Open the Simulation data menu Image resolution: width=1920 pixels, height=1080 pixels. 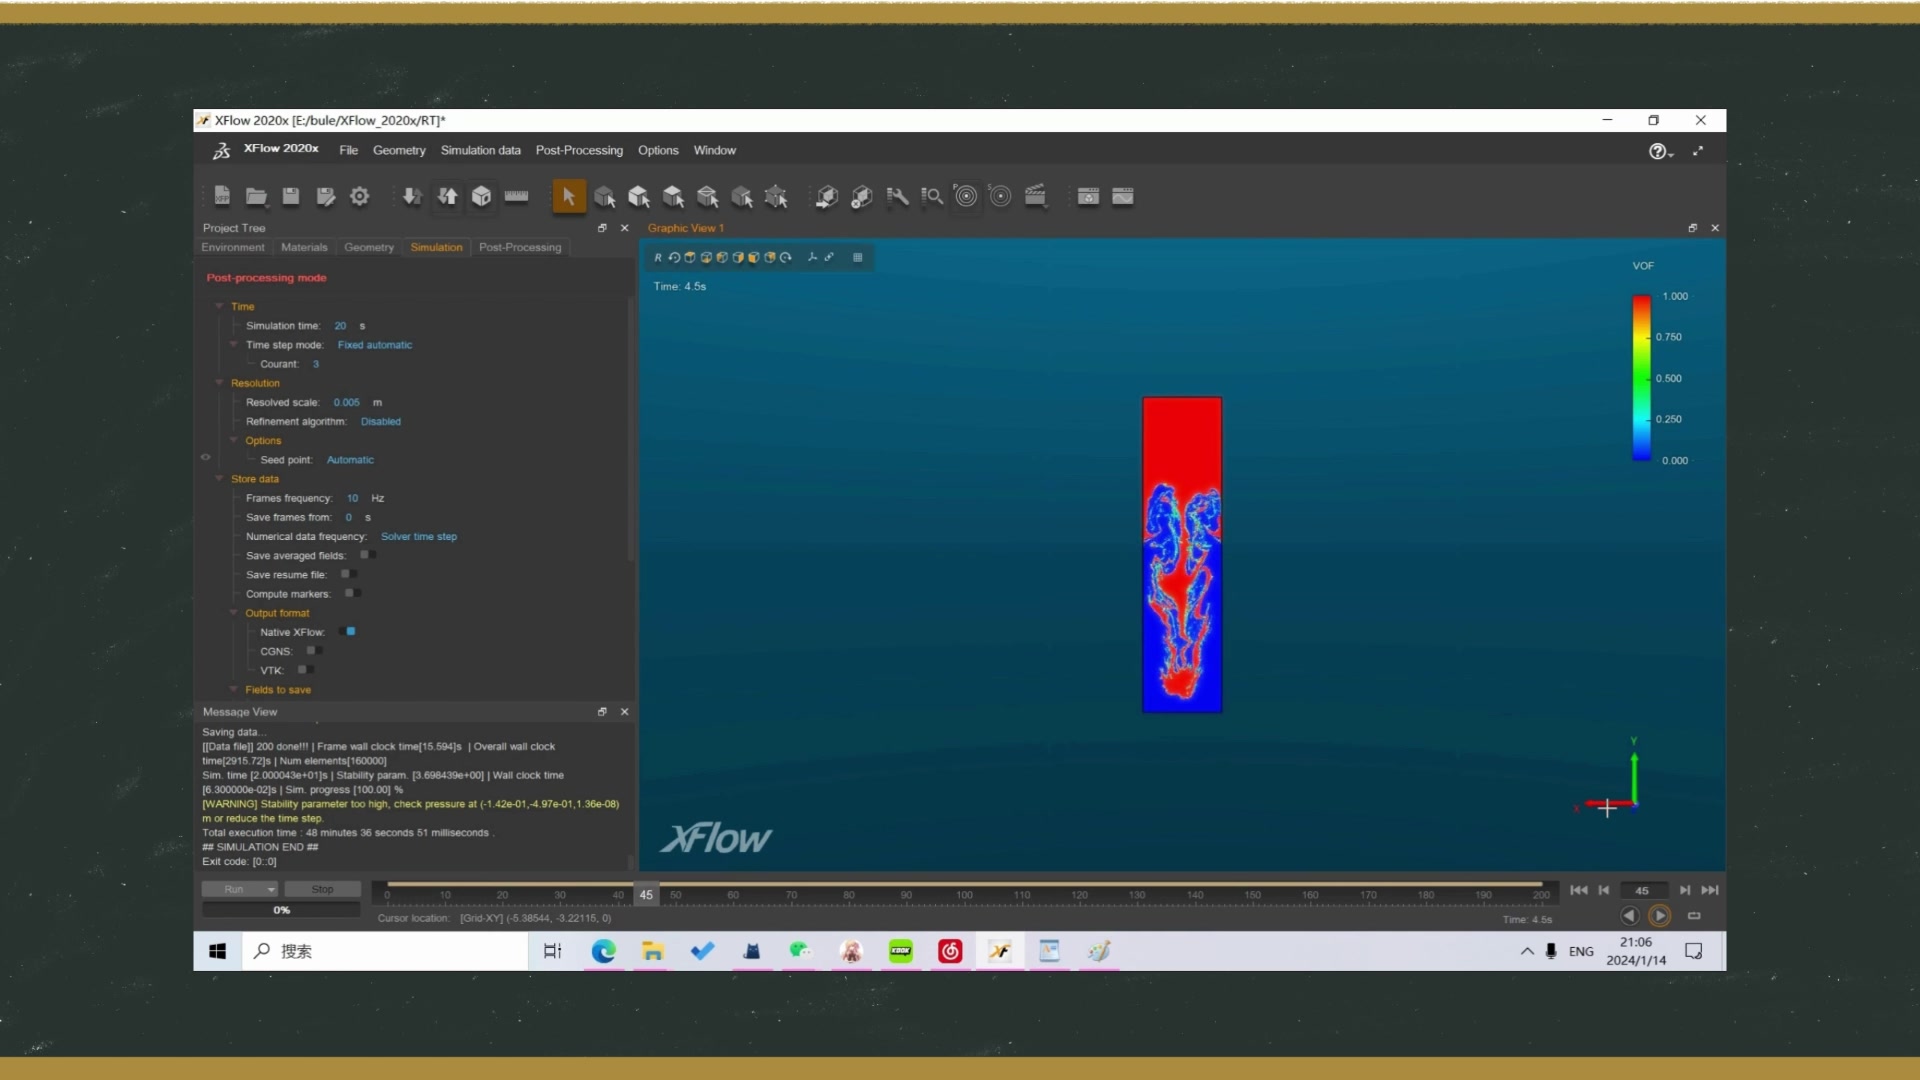click(x=480, y=150)
